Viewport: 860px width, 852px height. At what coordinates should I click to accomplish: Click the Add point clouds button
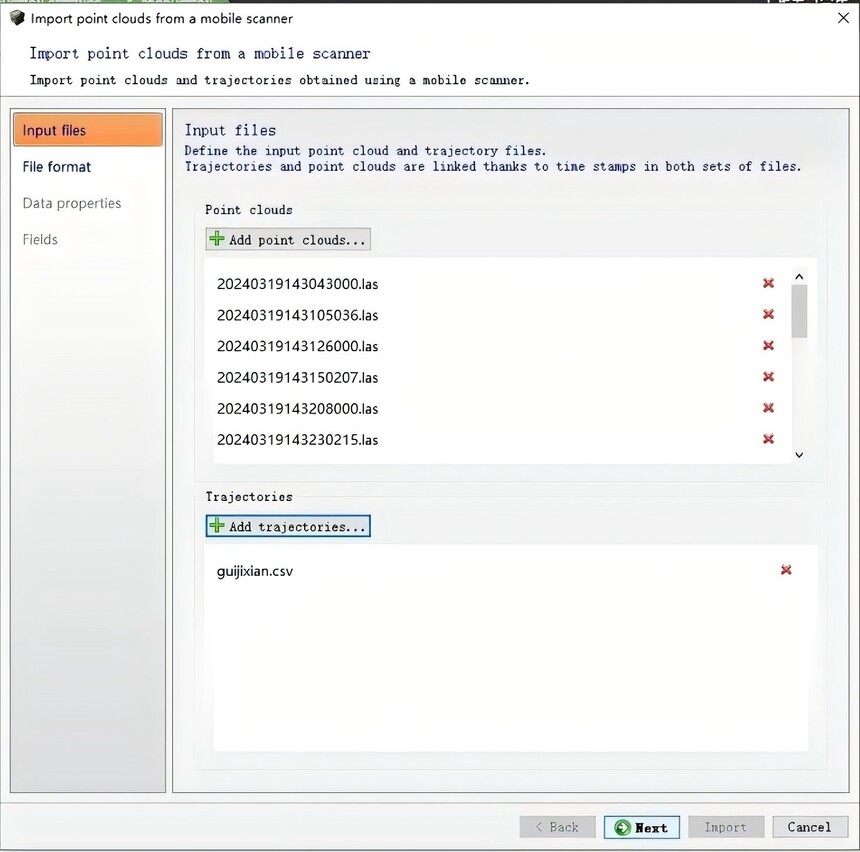point(288,239)
